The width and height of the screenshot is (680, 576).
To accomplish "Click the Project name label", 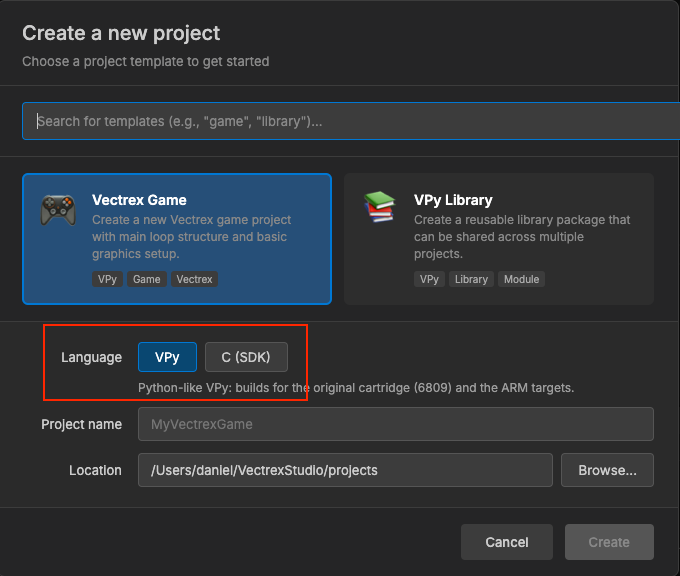I will click(x=82, y=424).
